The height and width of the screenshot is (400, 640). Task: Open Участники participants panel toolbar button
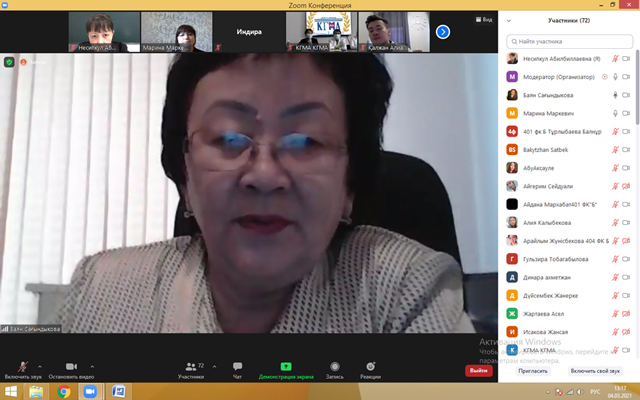[x=191, y=370]
